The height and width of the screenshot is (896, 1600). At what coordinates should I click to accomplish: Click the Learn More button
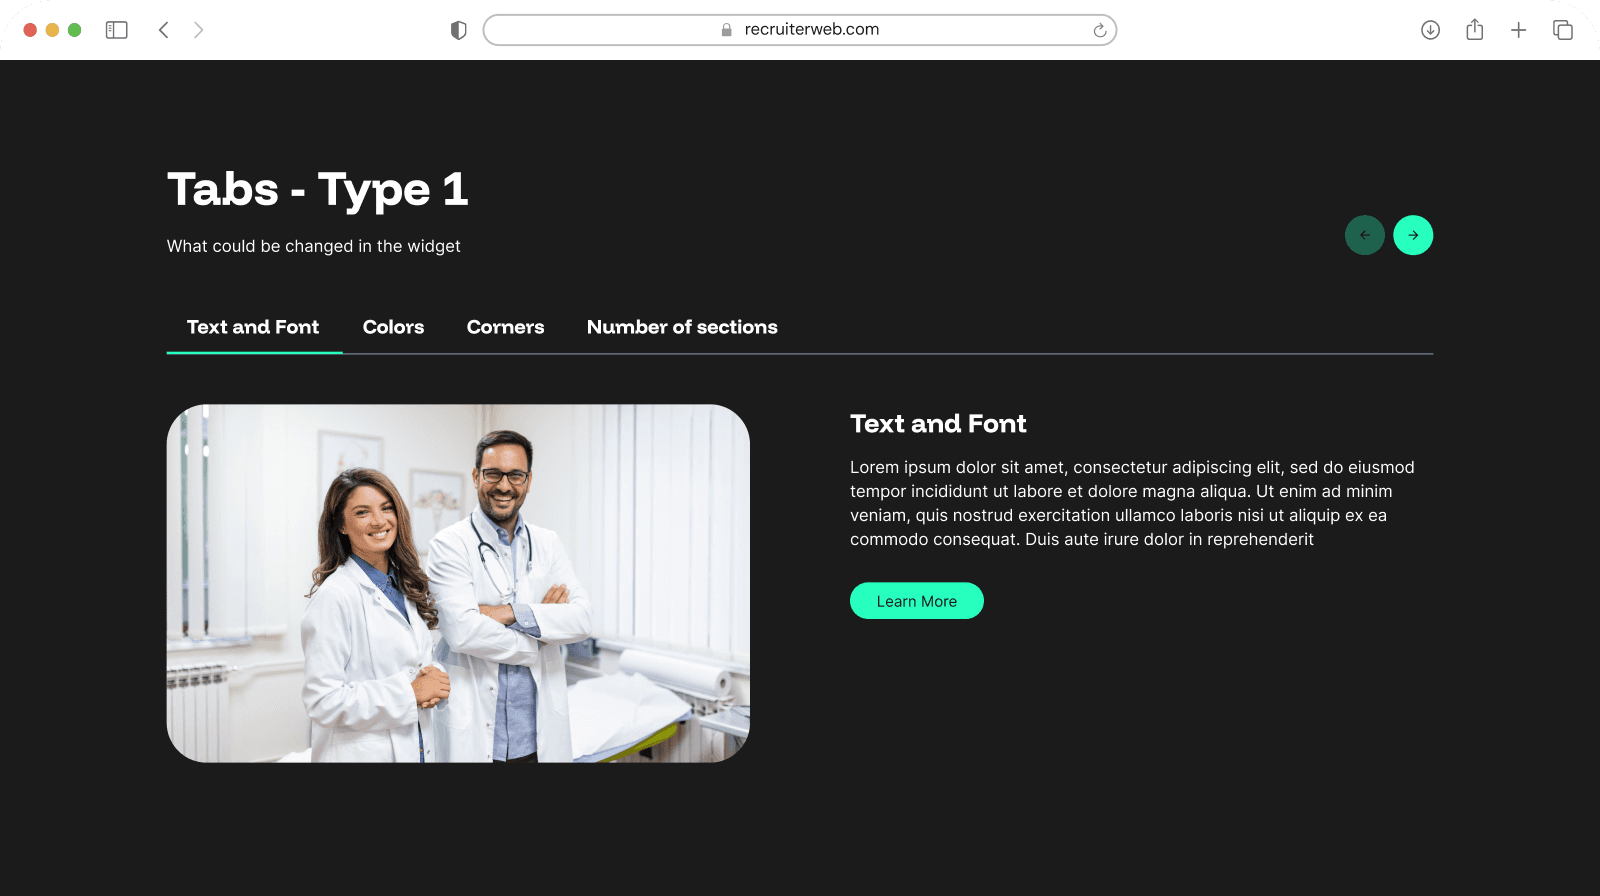tap(916, 601)
